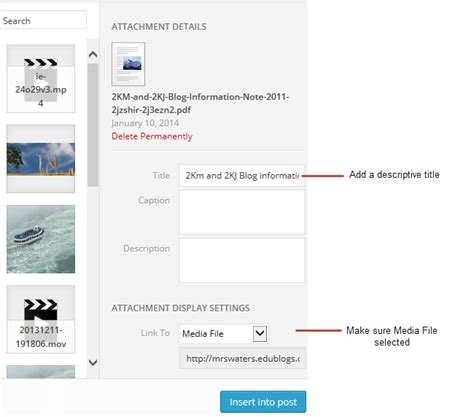Image resolution: width=474 pixels, height=417 pixels.
Task: Click the media library scrollbar handle
Action: point(93,125)
